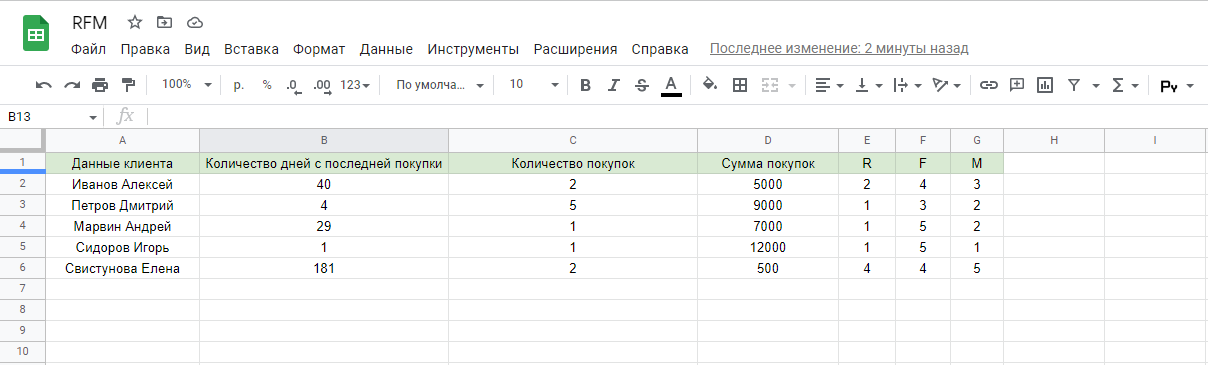Open the functions sigma menu
This screenshot has height=365, width=1208.
click(1126, 85)
